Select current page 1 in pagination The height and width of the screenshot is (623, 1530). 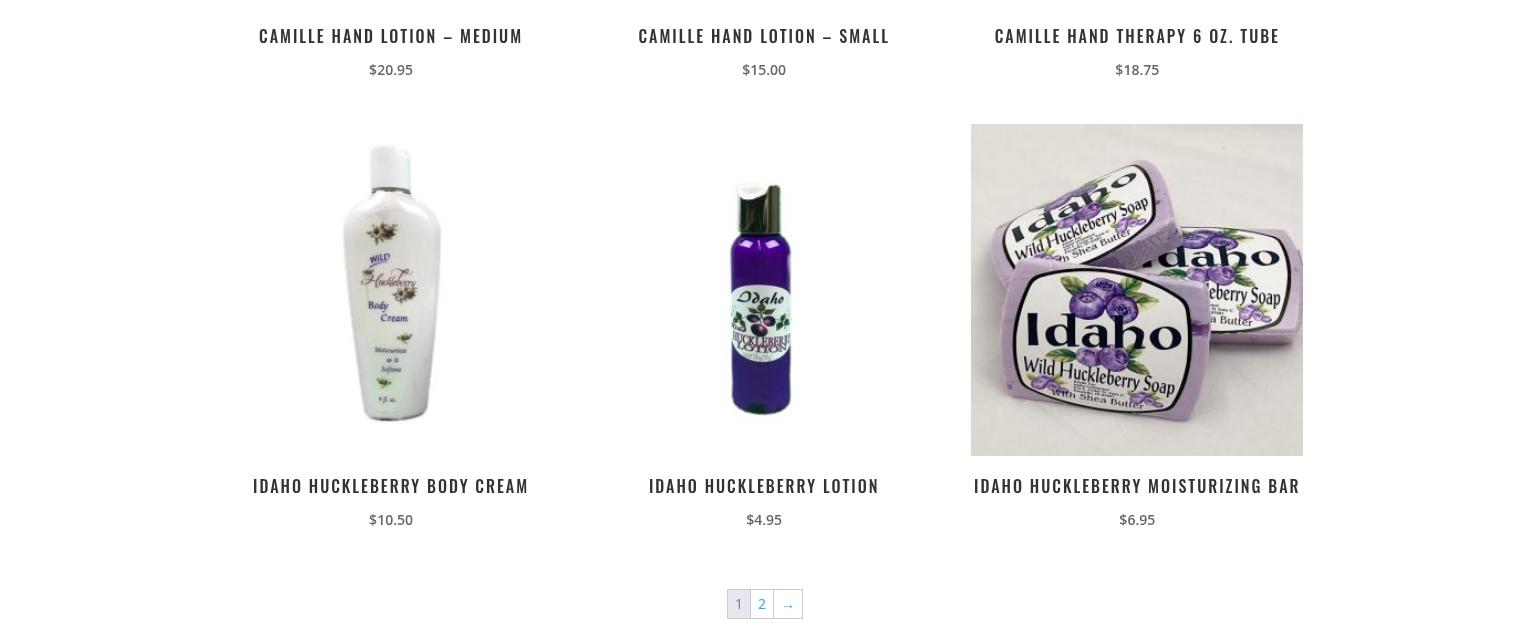(x=739, y=604)
